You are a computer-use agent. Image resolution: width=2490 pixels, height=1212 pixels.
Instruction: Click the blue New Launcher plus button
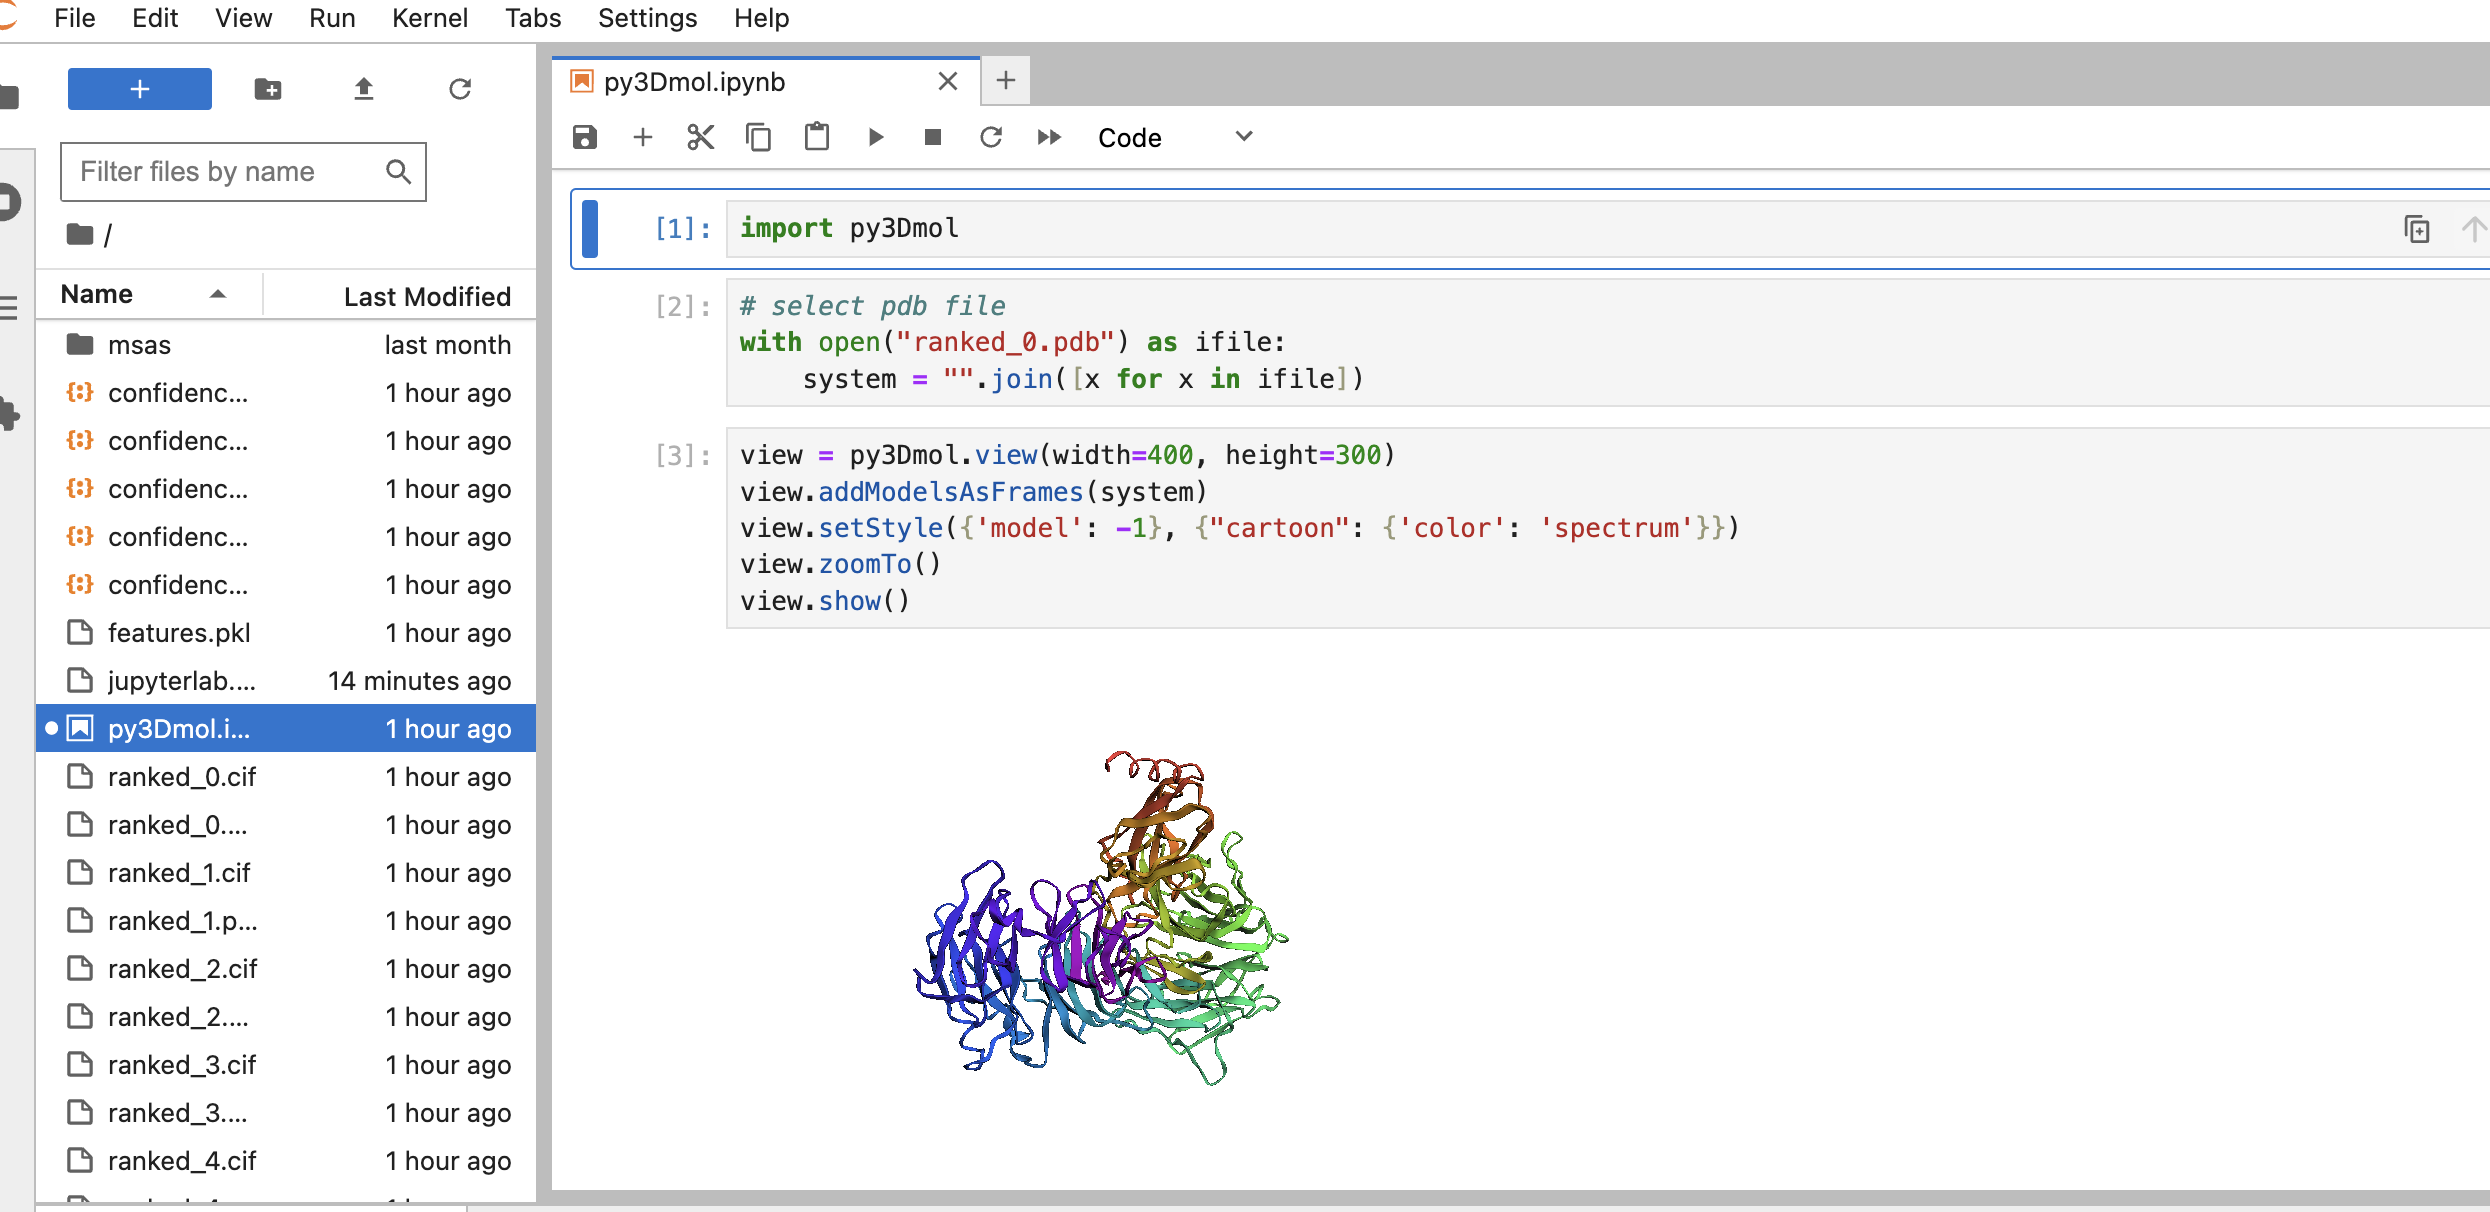coord(139,89)
